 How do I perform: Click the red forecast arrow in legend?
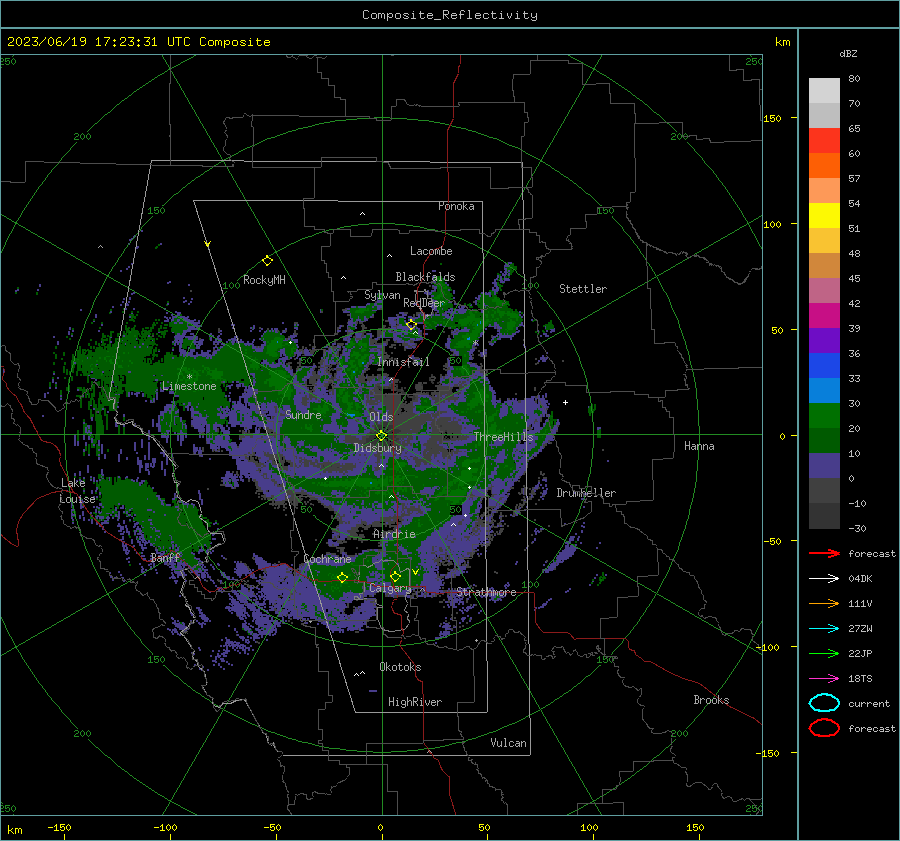[x=824, y=553]
